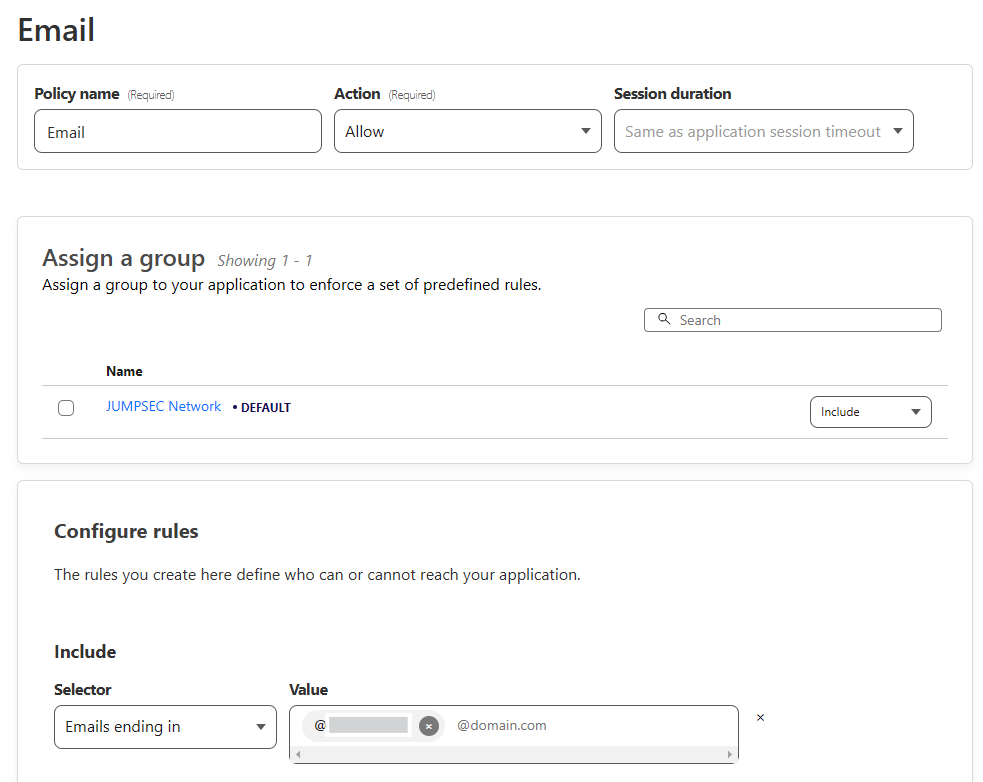The image size is (983, 782).
Task: Click the Action dropdown caret arrow
Action: (x=585, y=132)
